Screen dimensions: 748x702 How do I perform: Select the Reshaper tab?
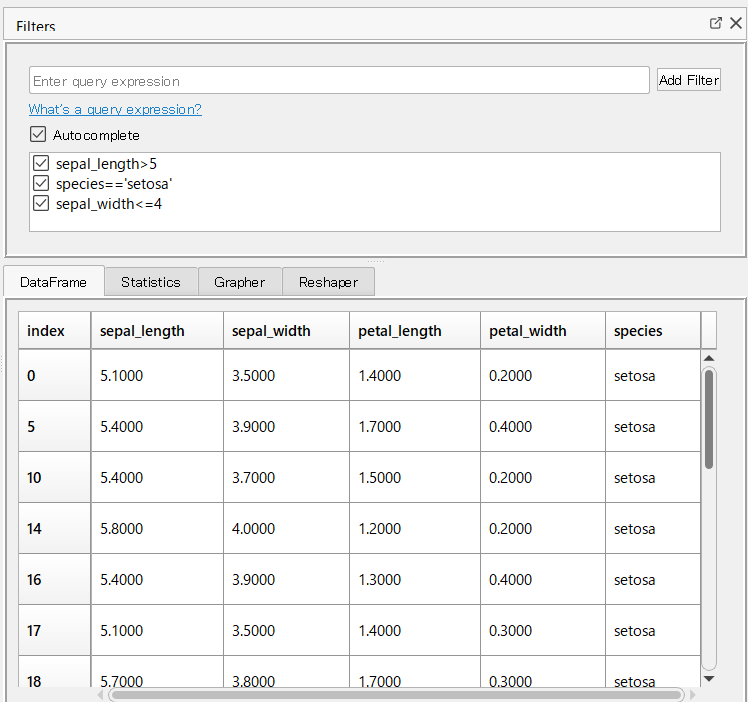327,282
